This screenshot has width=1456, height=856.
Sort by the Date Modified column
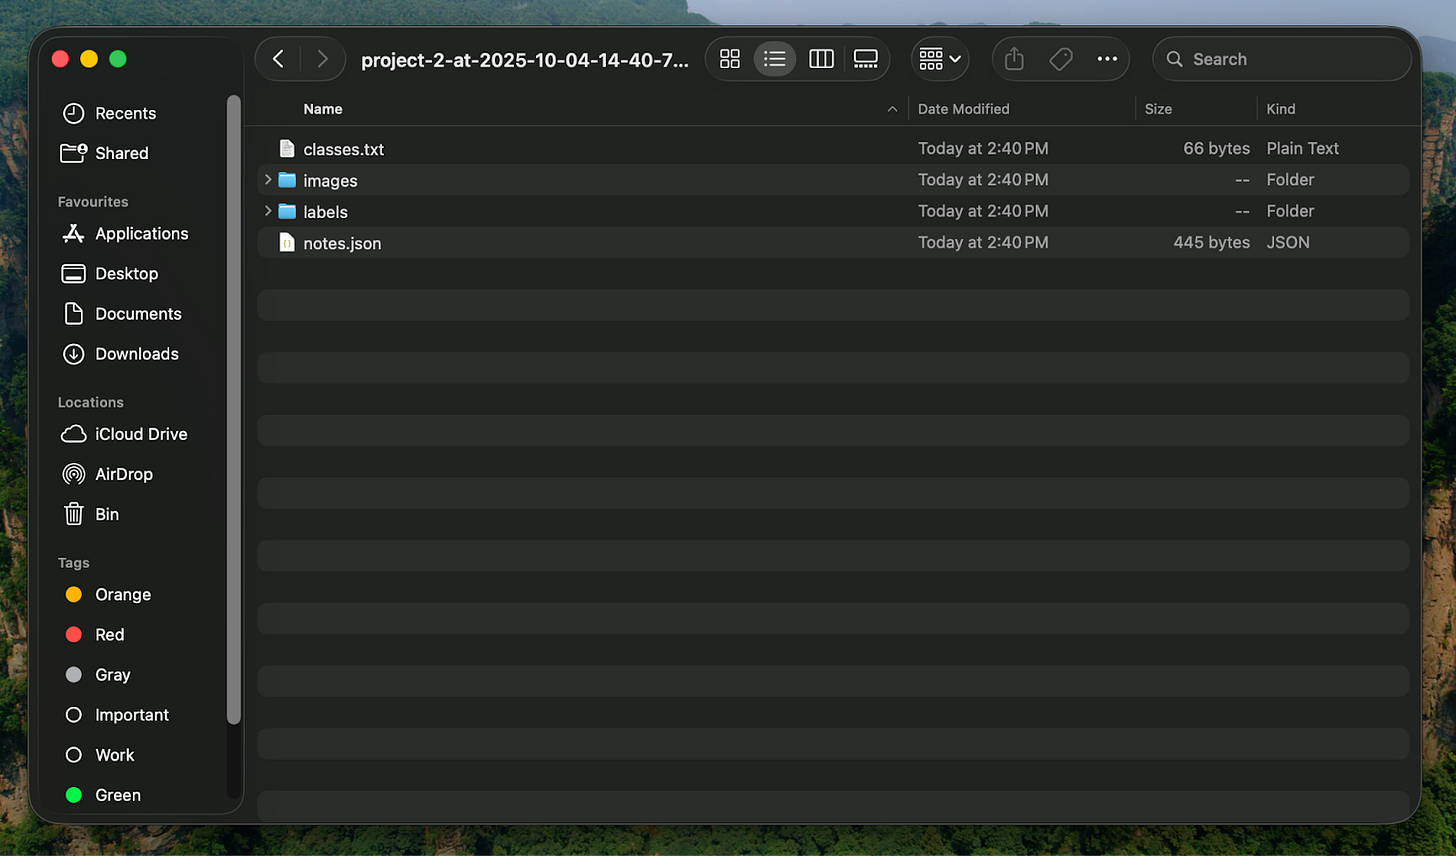coord(963,109)
